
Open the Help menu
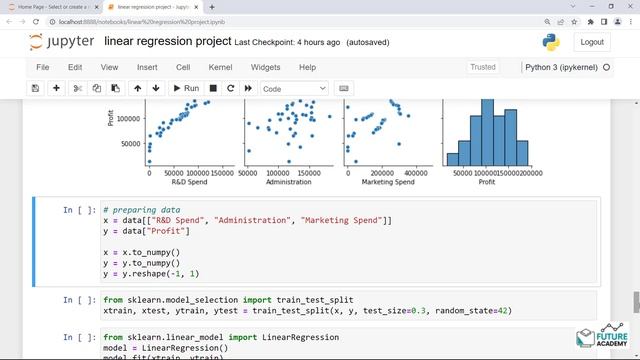307,67
